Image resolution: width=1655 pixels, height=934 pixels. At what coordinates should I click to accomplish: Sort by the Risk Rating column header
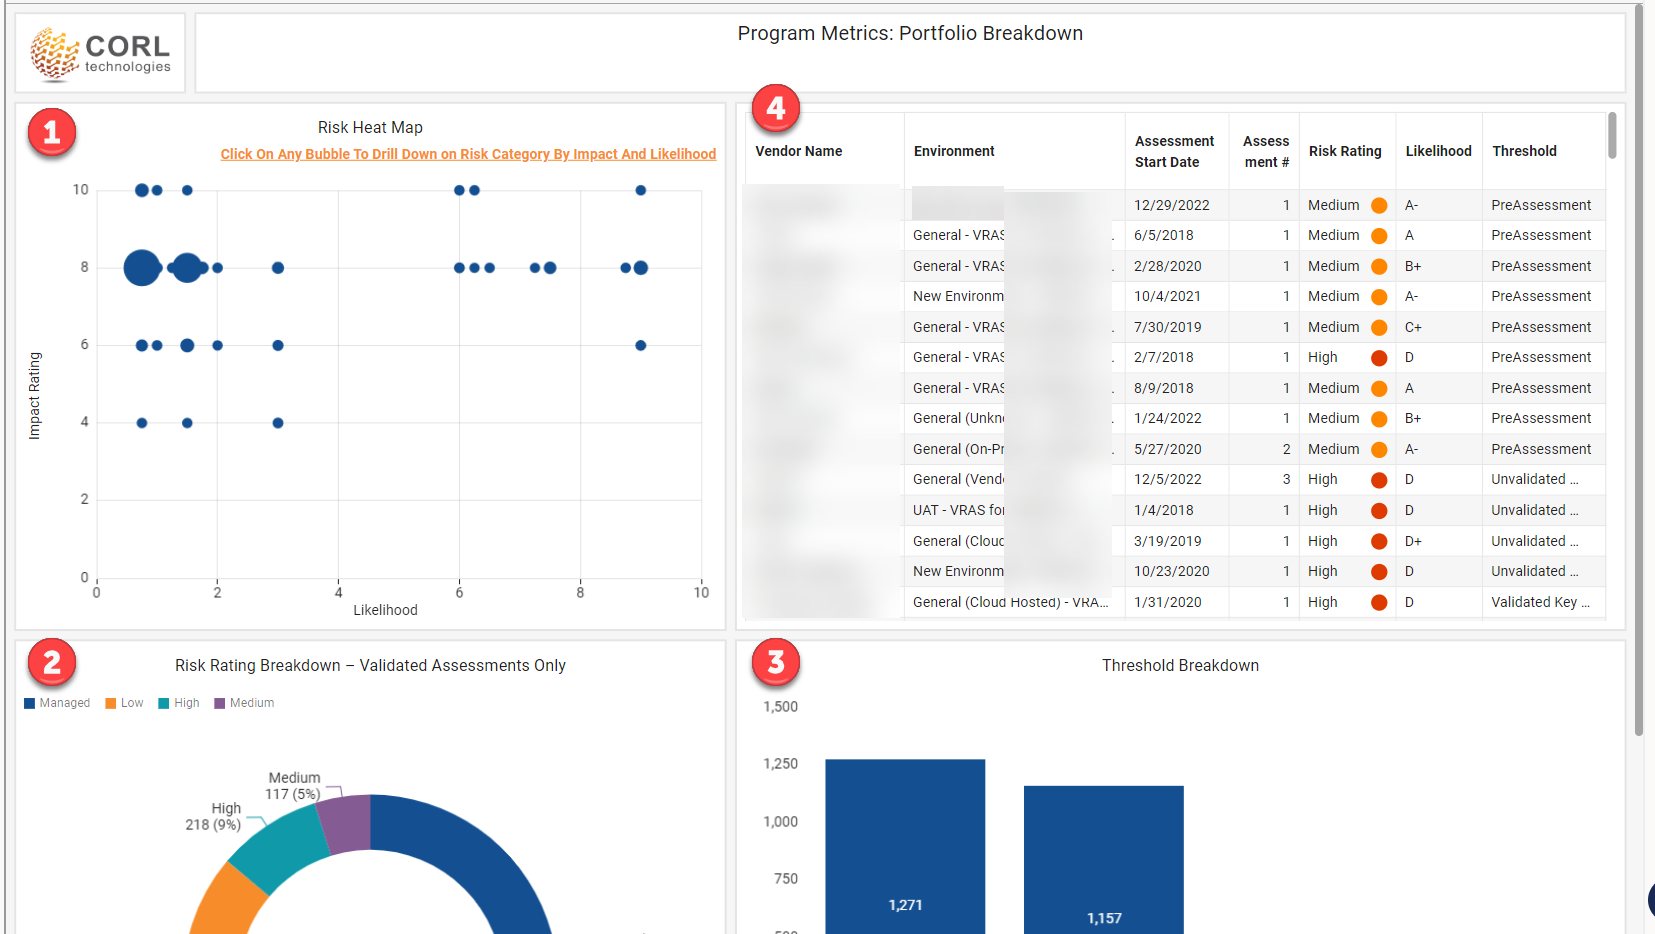1345,151
